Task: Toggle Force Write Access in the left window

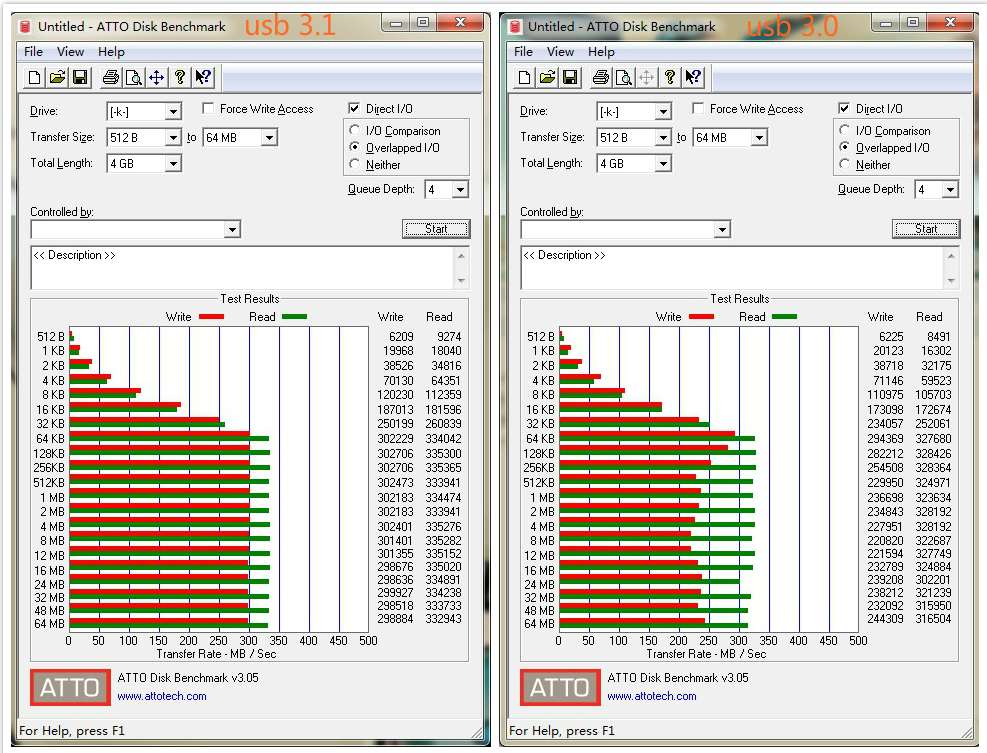Action: point(209,109)
